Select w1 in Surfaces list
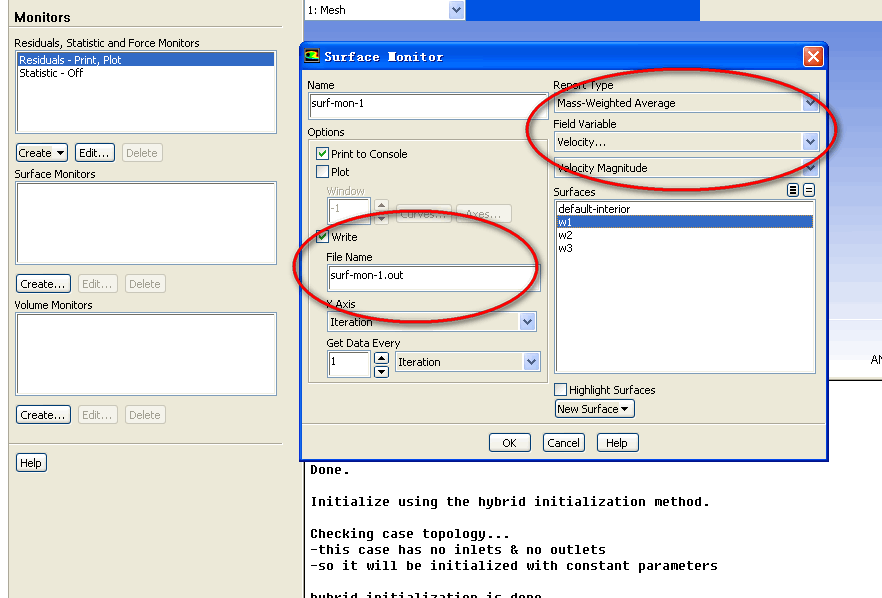The height and width of the screenshot is (598, 882). pyautogui.click(x=685, y=222)
